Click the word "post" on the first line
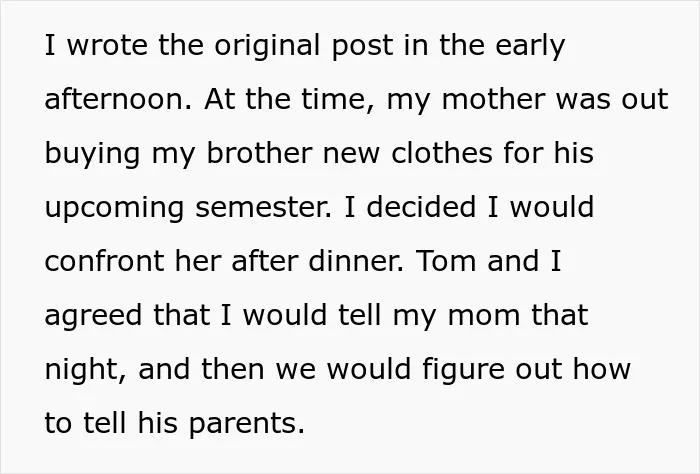700x474 pixels. coord(362,46)
